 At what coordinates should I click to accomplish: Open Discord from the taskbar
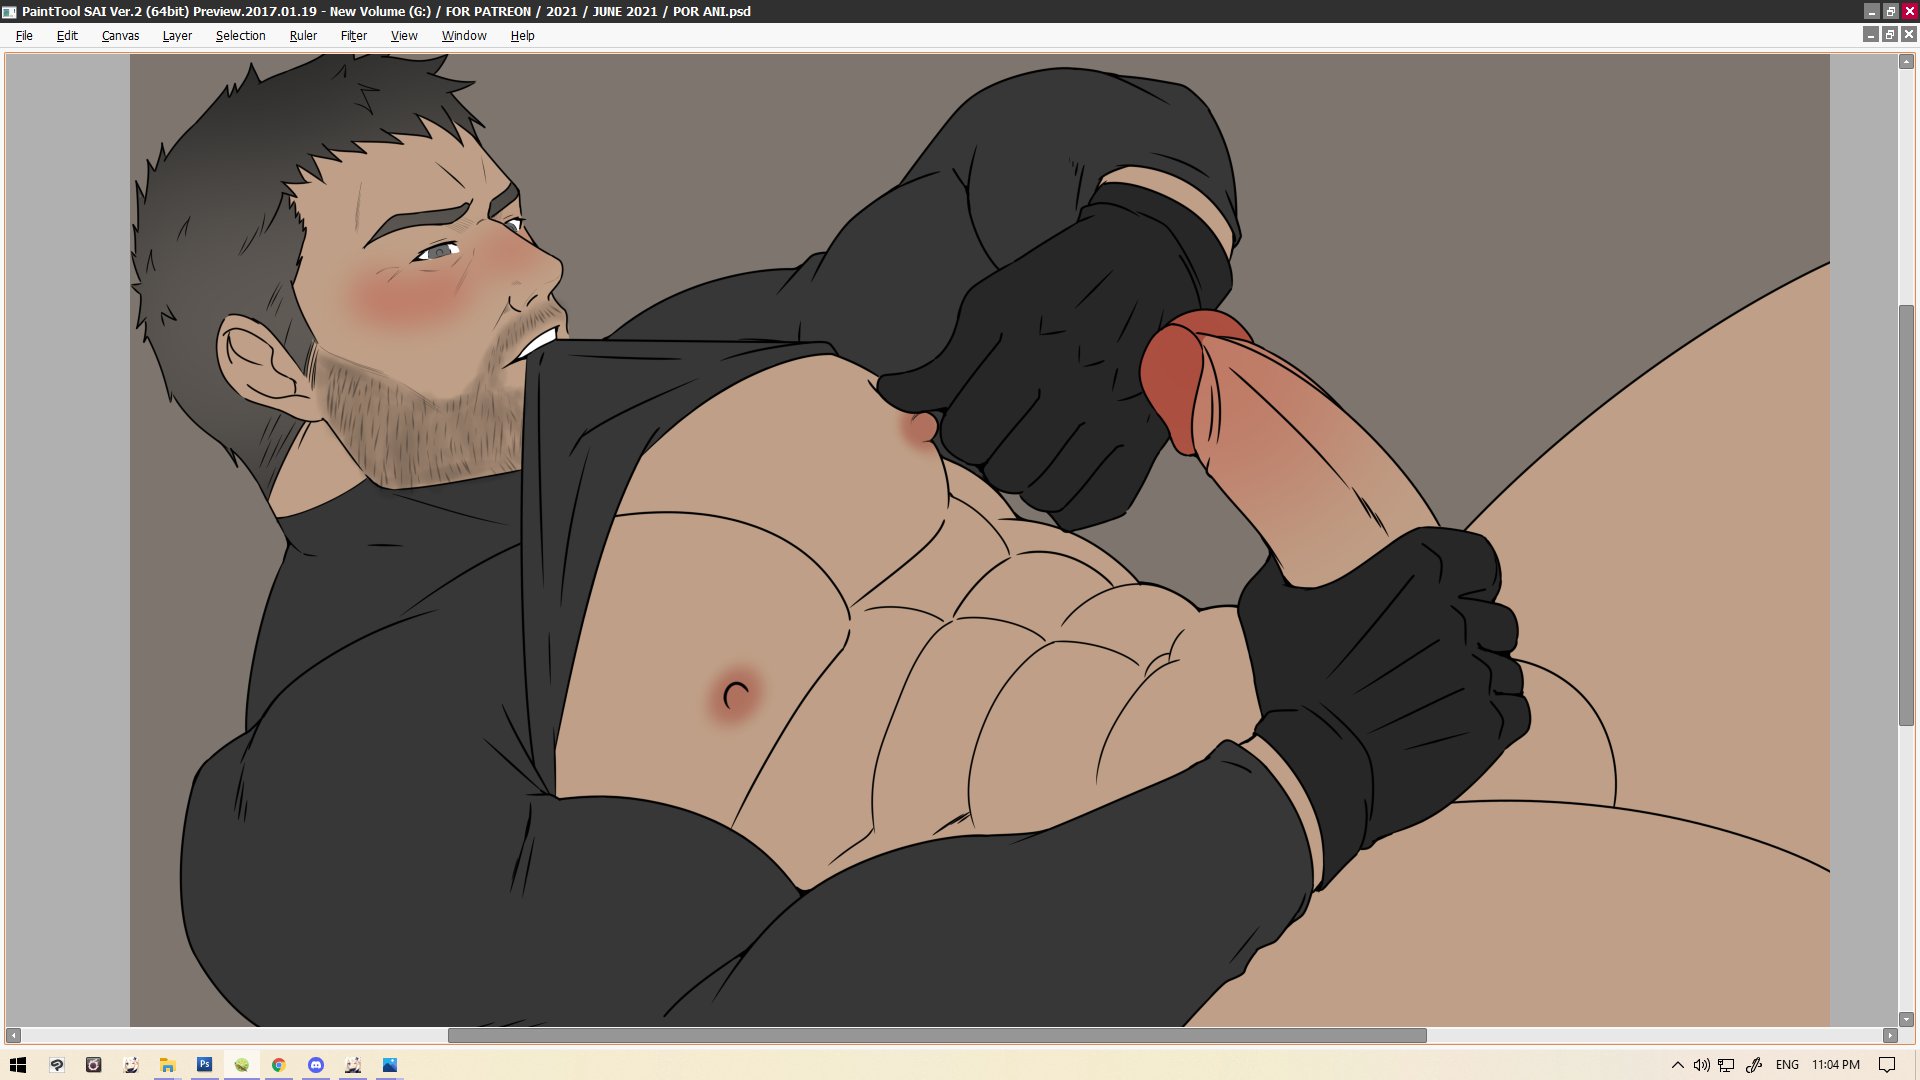(x=316, y=1065)
